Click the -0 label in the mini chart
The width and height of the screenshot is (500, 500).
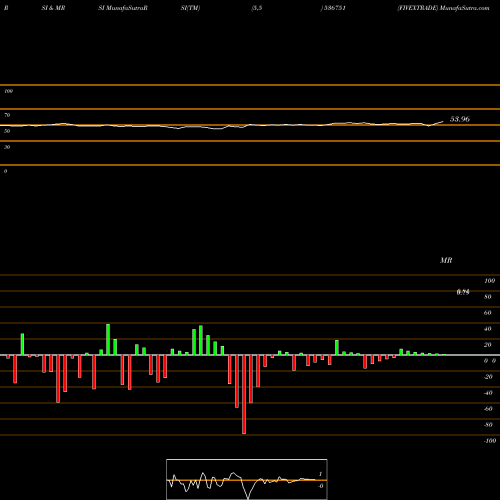(321, 486)
